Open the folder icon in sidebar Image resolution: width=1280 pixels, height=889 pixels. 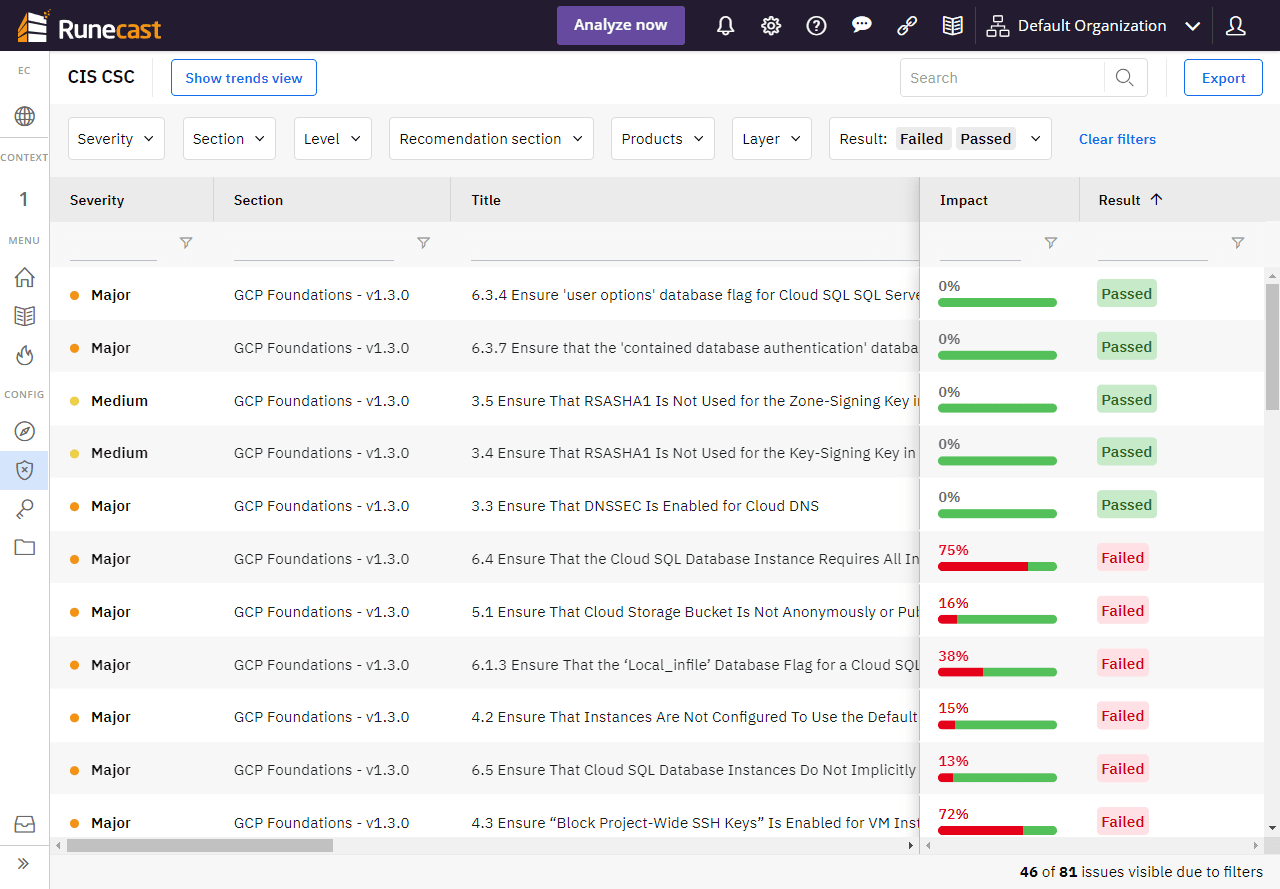[x=24, y=547]
